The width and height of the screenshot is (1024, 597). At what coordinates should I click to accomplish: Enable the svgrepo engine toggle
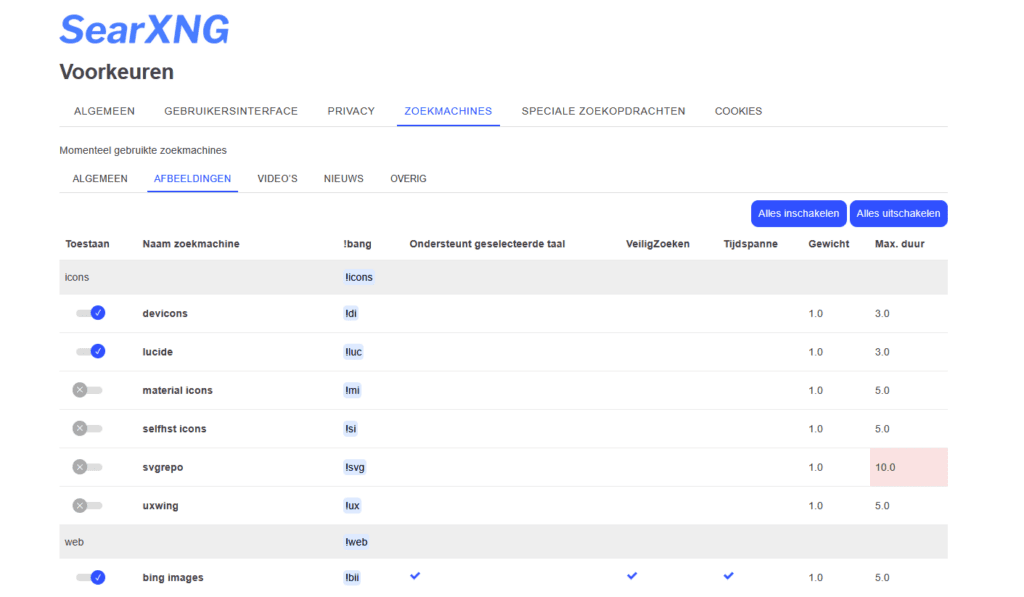point(88,467)
